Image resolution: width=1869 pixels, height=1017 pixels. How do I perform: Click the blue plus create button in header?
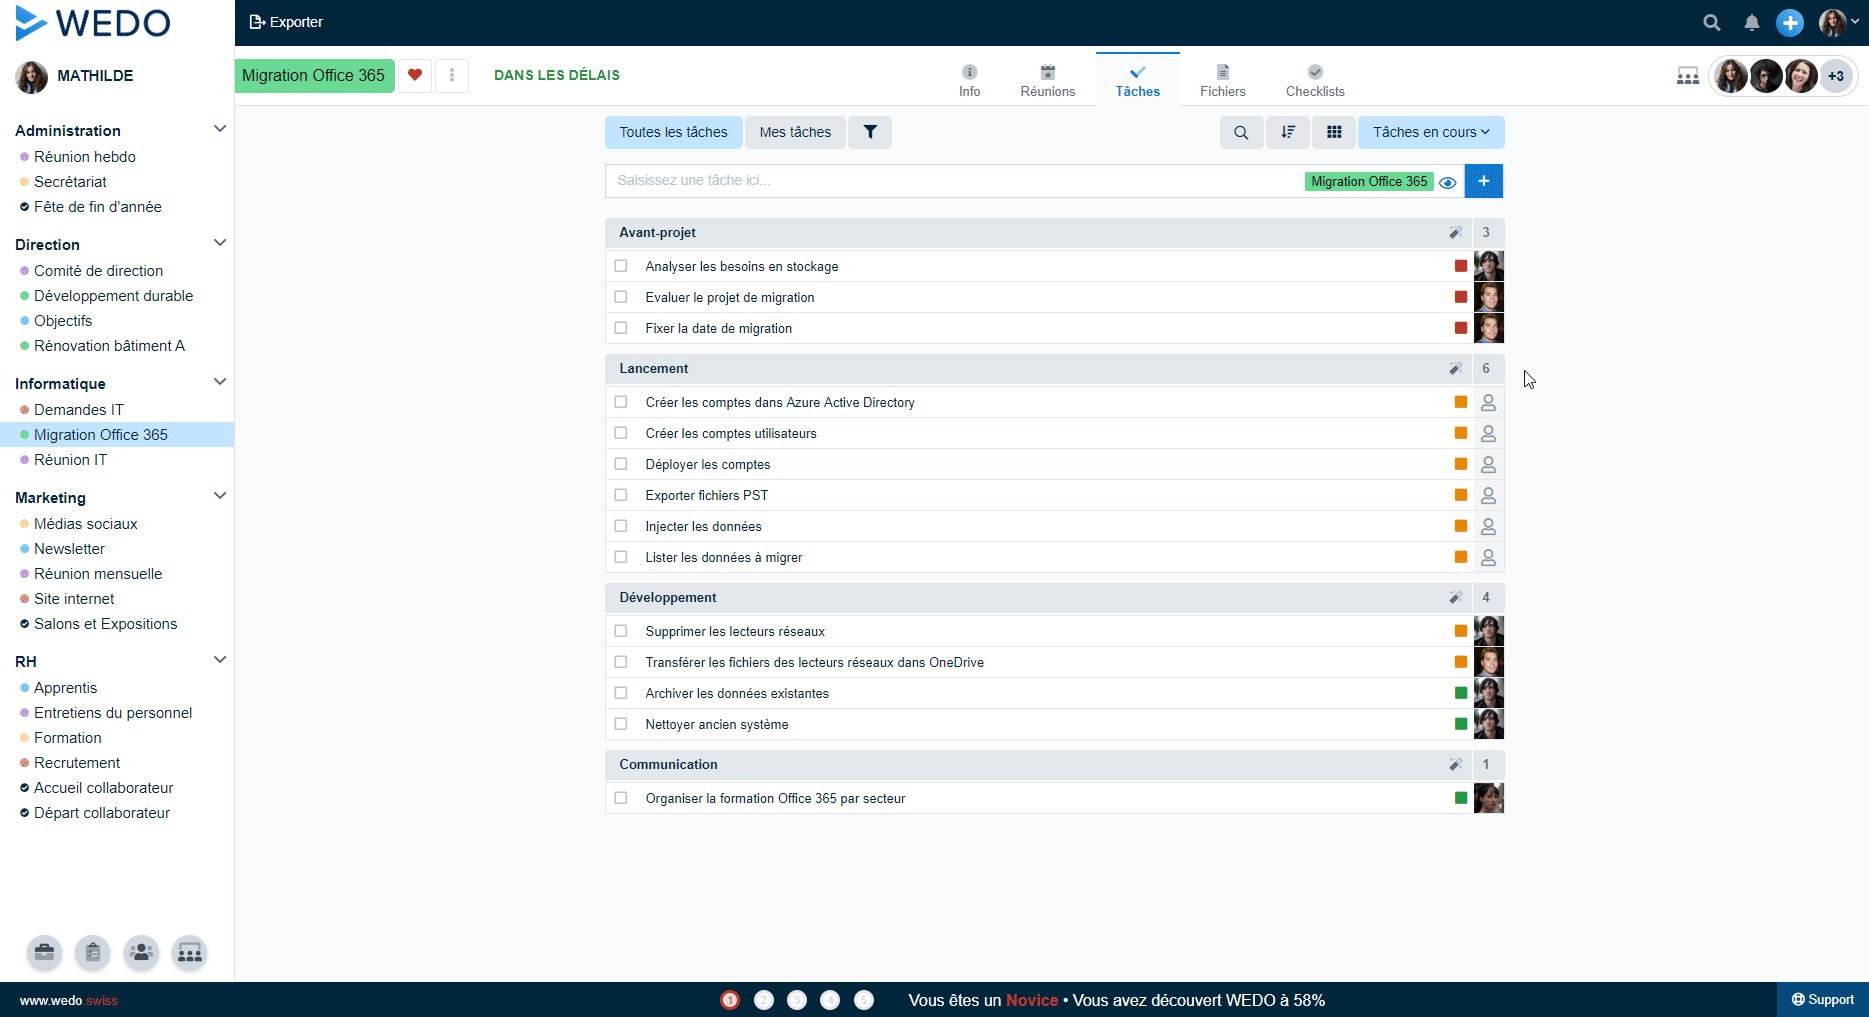(1790, 22)
